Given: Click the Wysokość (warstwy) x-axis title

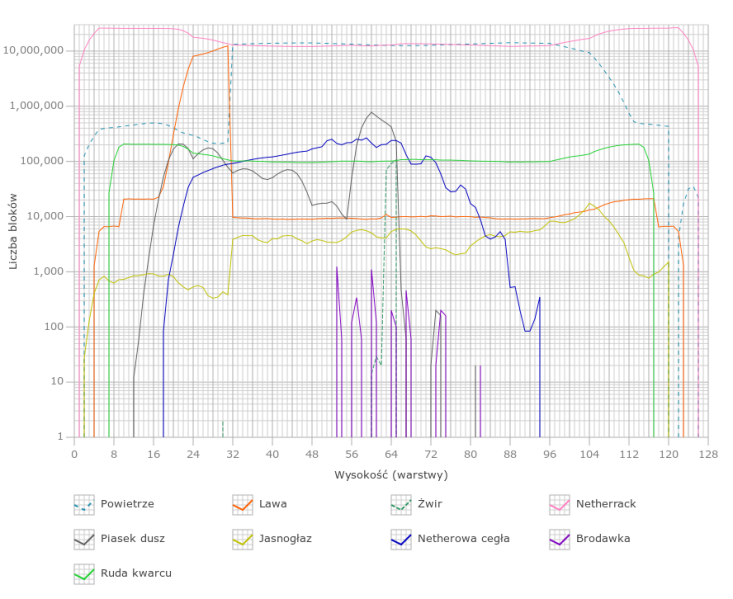Looking at the screenshot, I should tap(391, 472).
